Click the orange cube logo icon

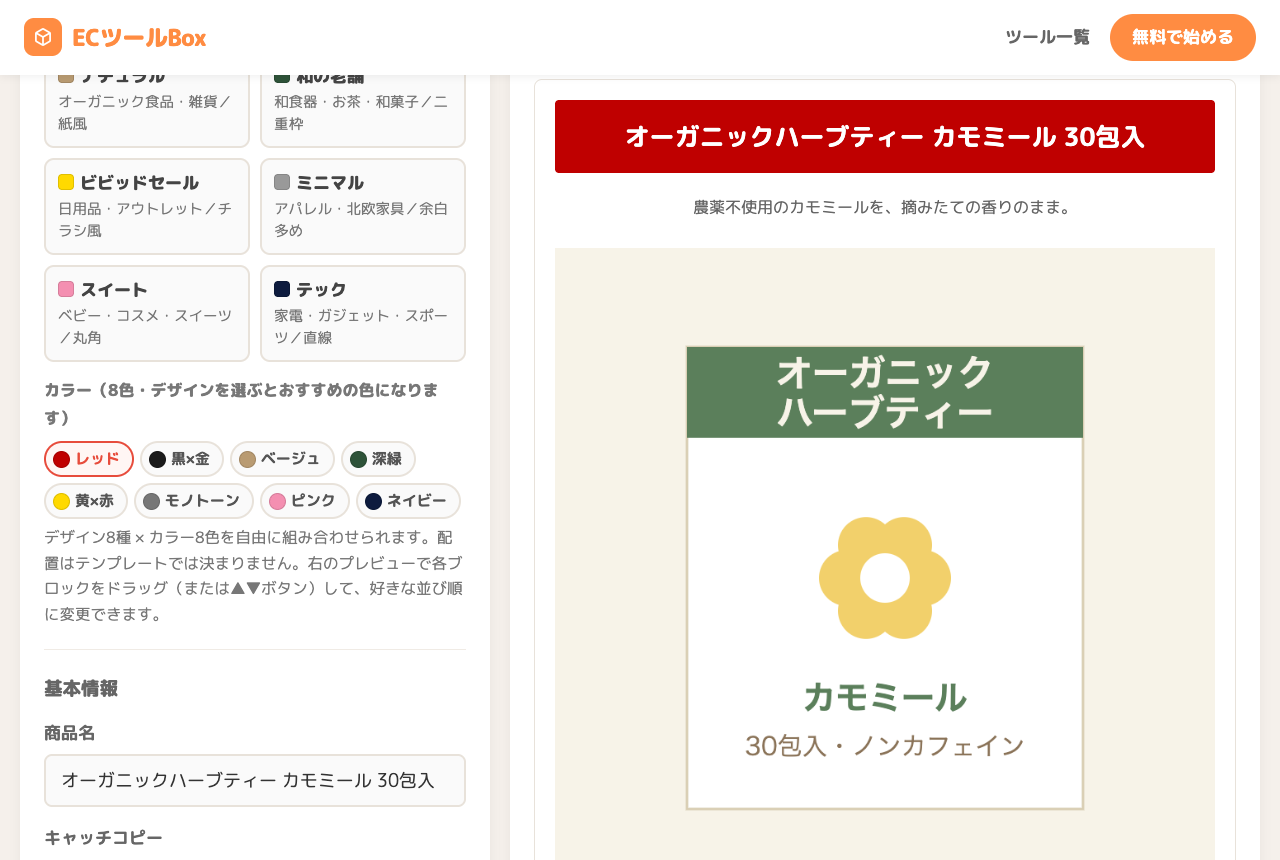tap(43, 37)
